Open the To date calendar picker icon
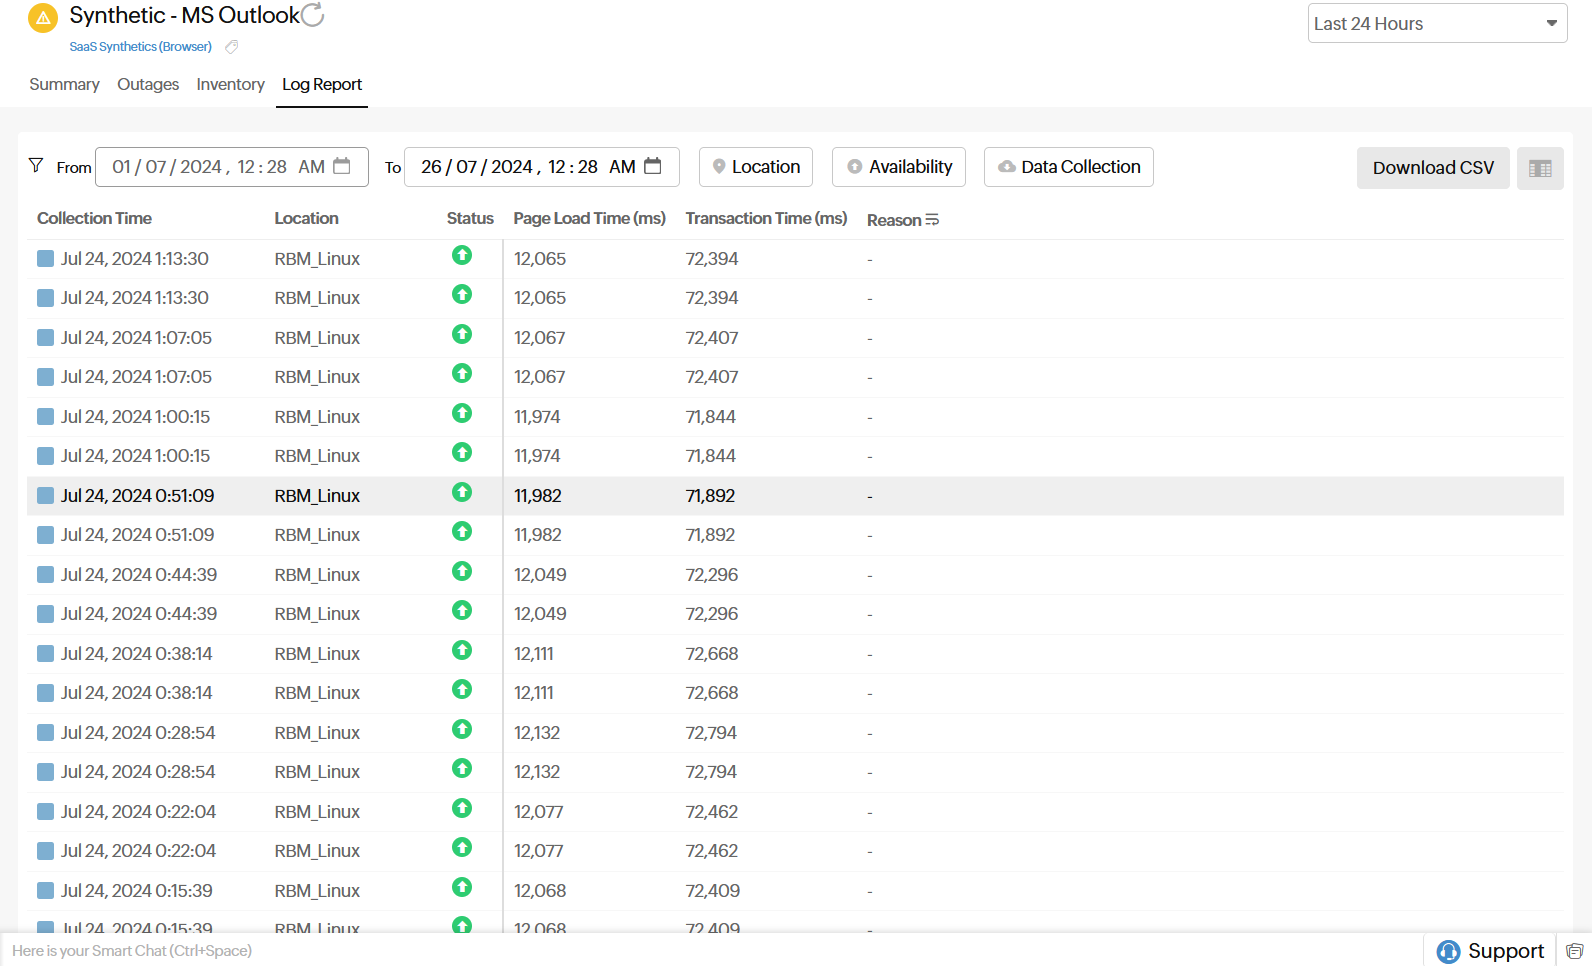 [x=653, y=166]
